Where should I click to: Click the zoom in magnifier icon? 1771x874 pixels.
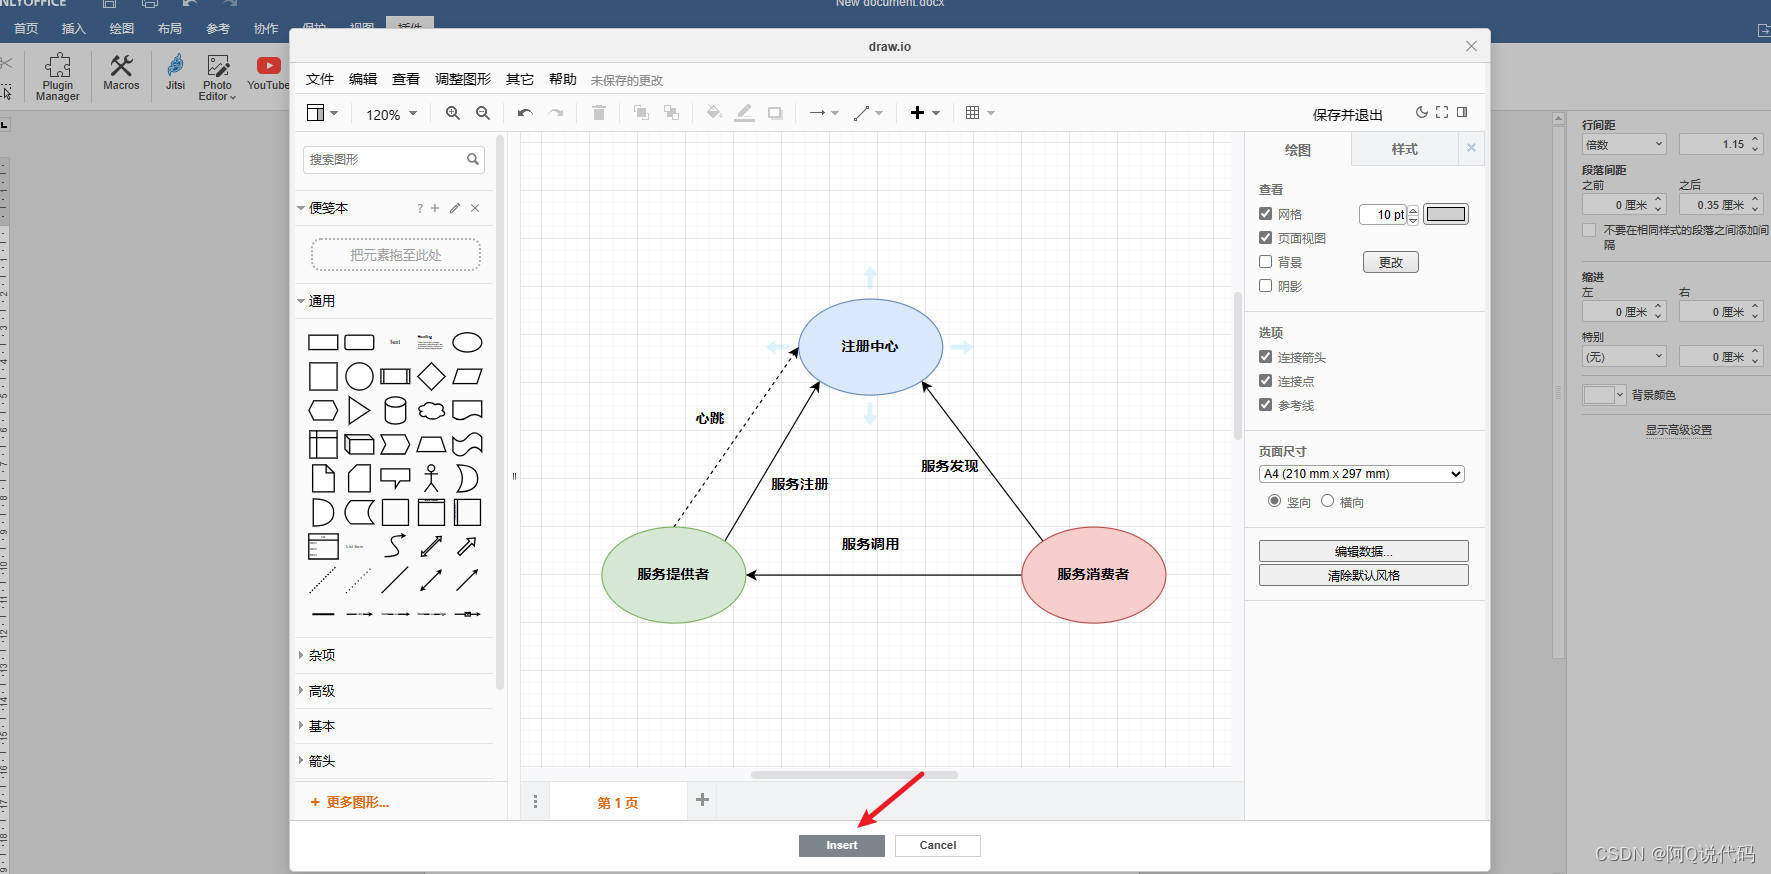pos(453,113)
